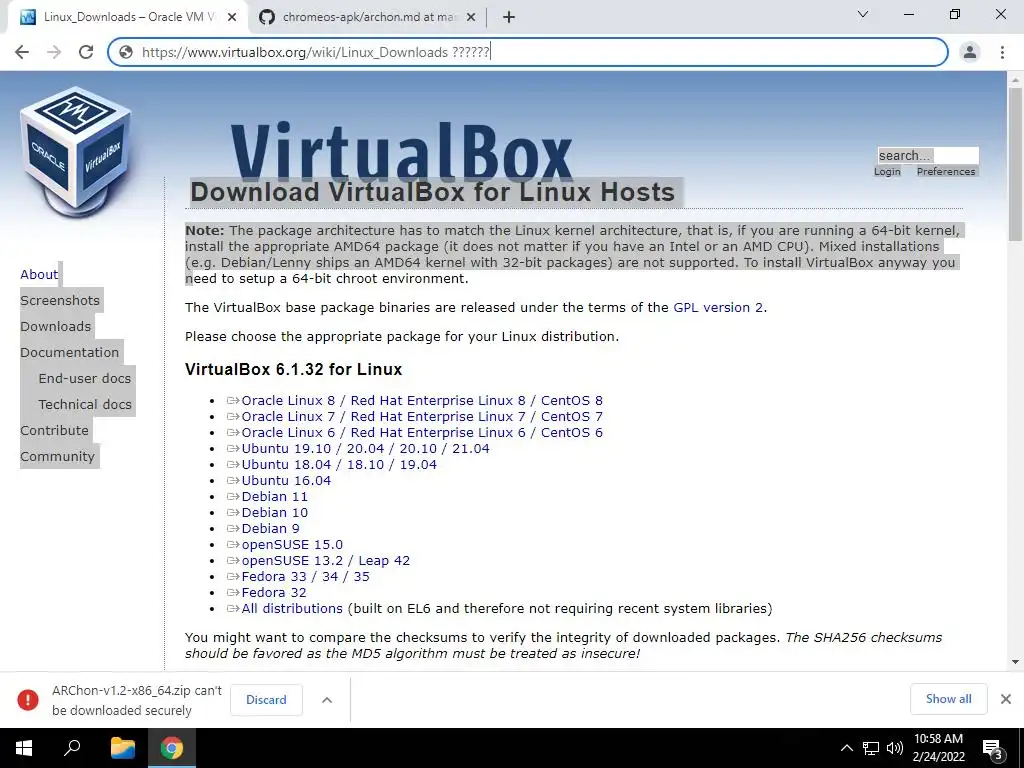Open a new browser tab

pyautogui.click(x=509, y=17)
